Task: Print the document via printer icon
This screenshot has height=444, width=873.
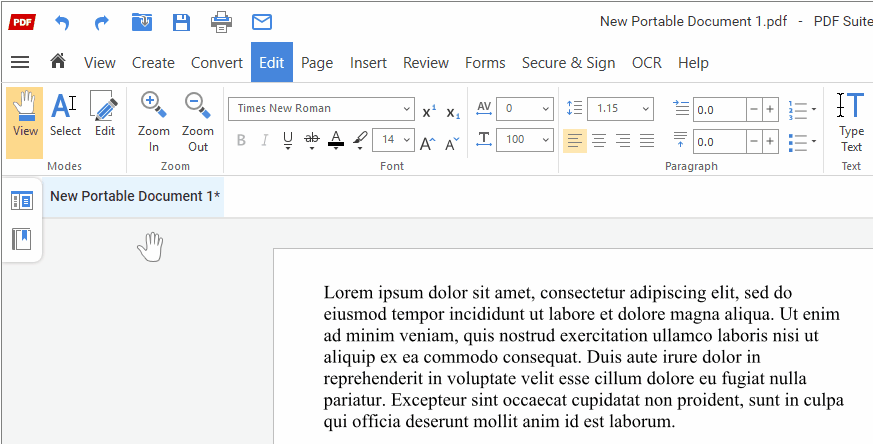Action: [x=222, y=22]
